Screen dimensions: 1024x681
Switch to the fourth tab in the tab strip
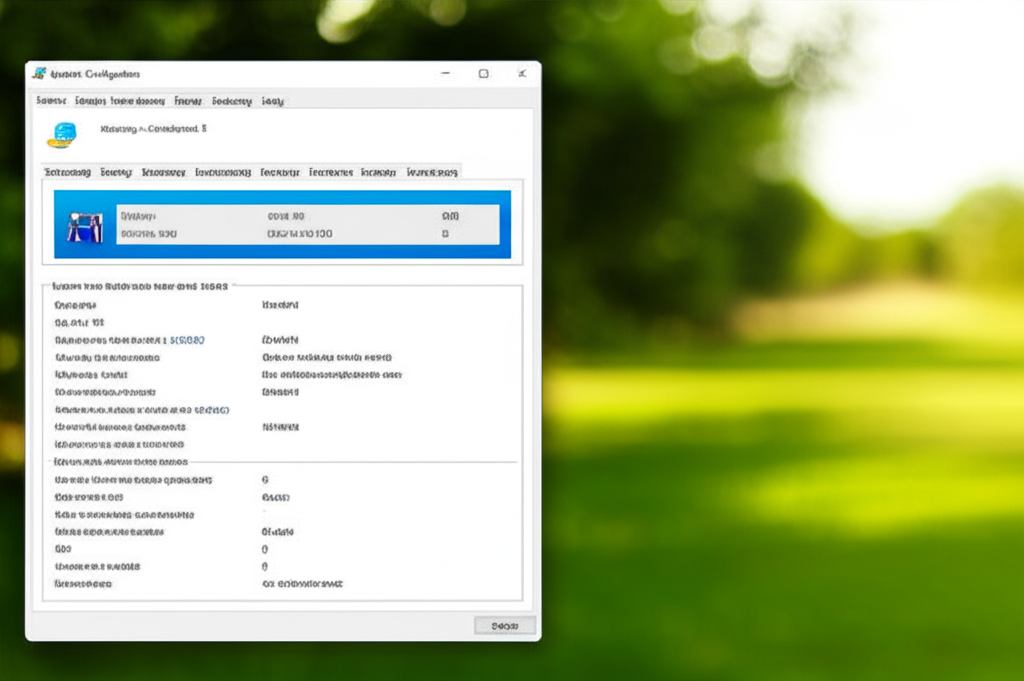point(223,172)
